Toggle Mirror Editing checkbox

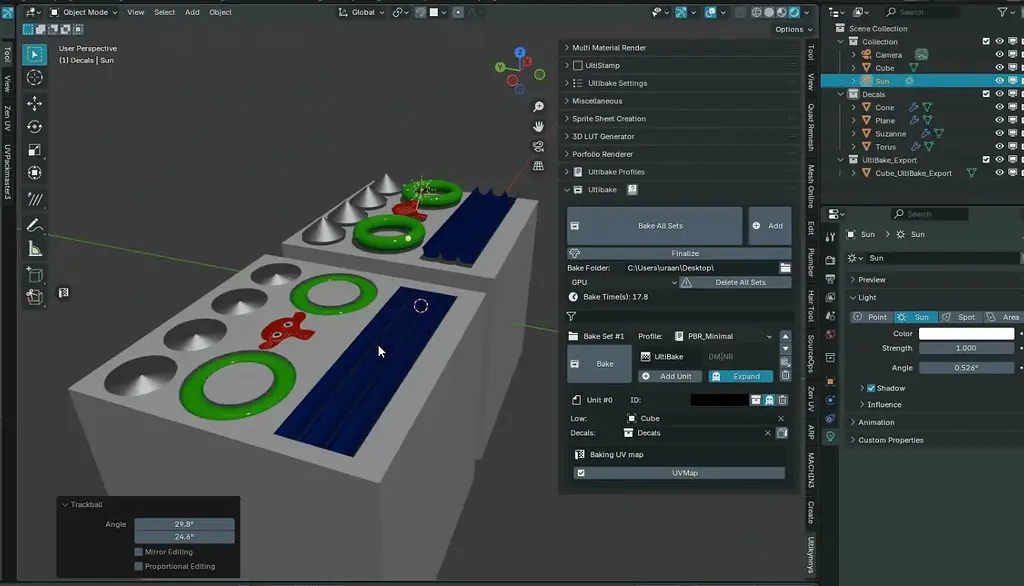click(x=138, y=552)
